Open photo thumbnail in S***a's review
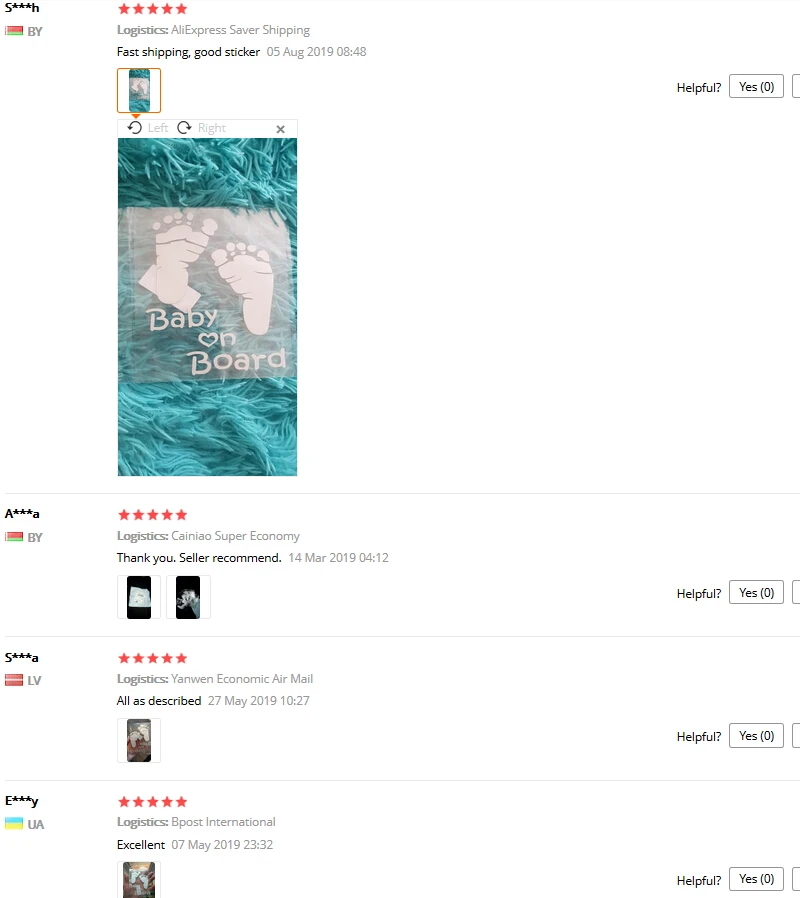The image size is (800, 898). (139, 741)
